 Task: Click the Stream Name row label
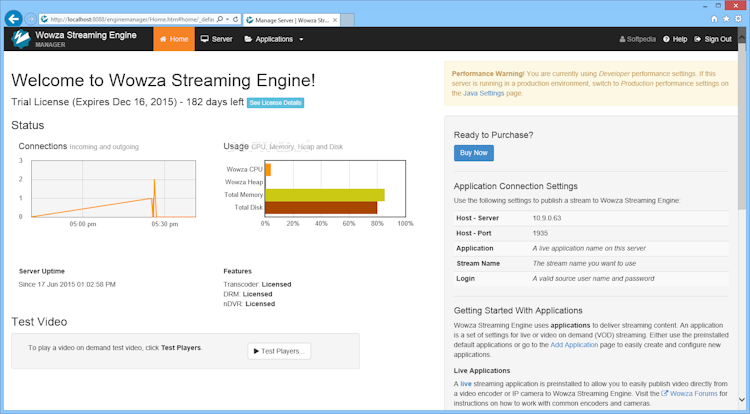478,263
